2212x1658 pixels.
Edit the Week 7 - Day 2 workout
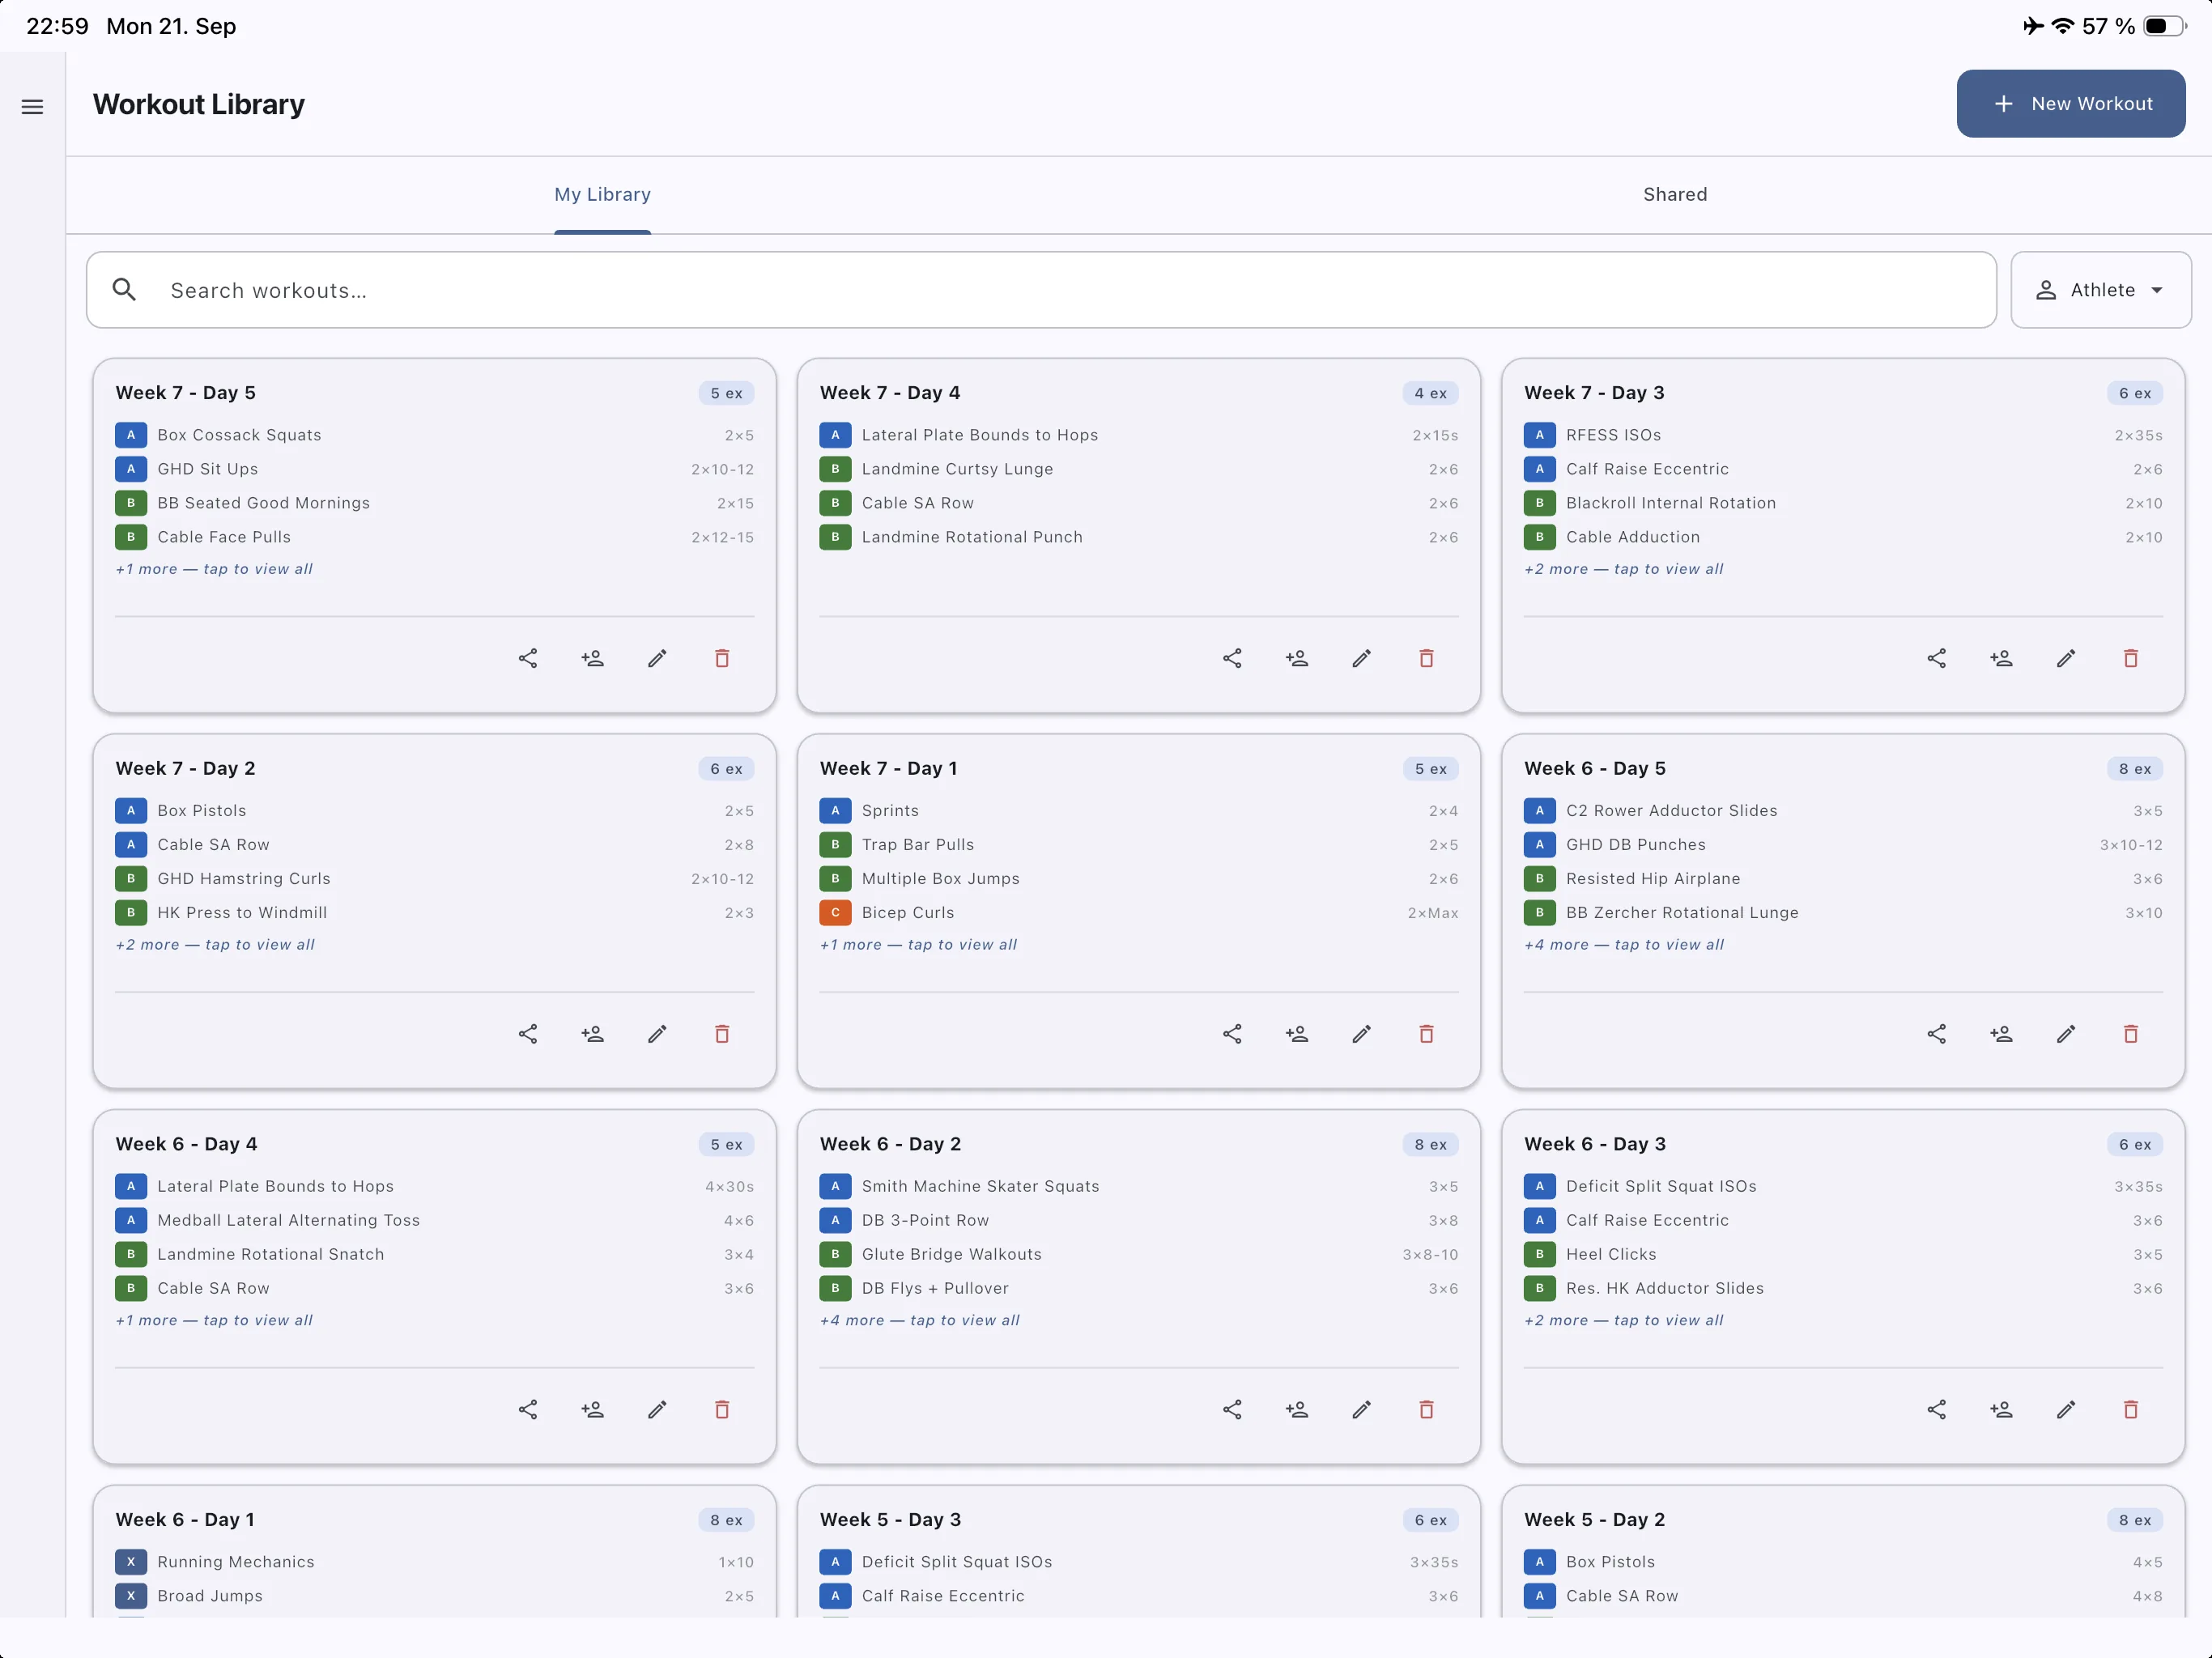point(657,1034)
